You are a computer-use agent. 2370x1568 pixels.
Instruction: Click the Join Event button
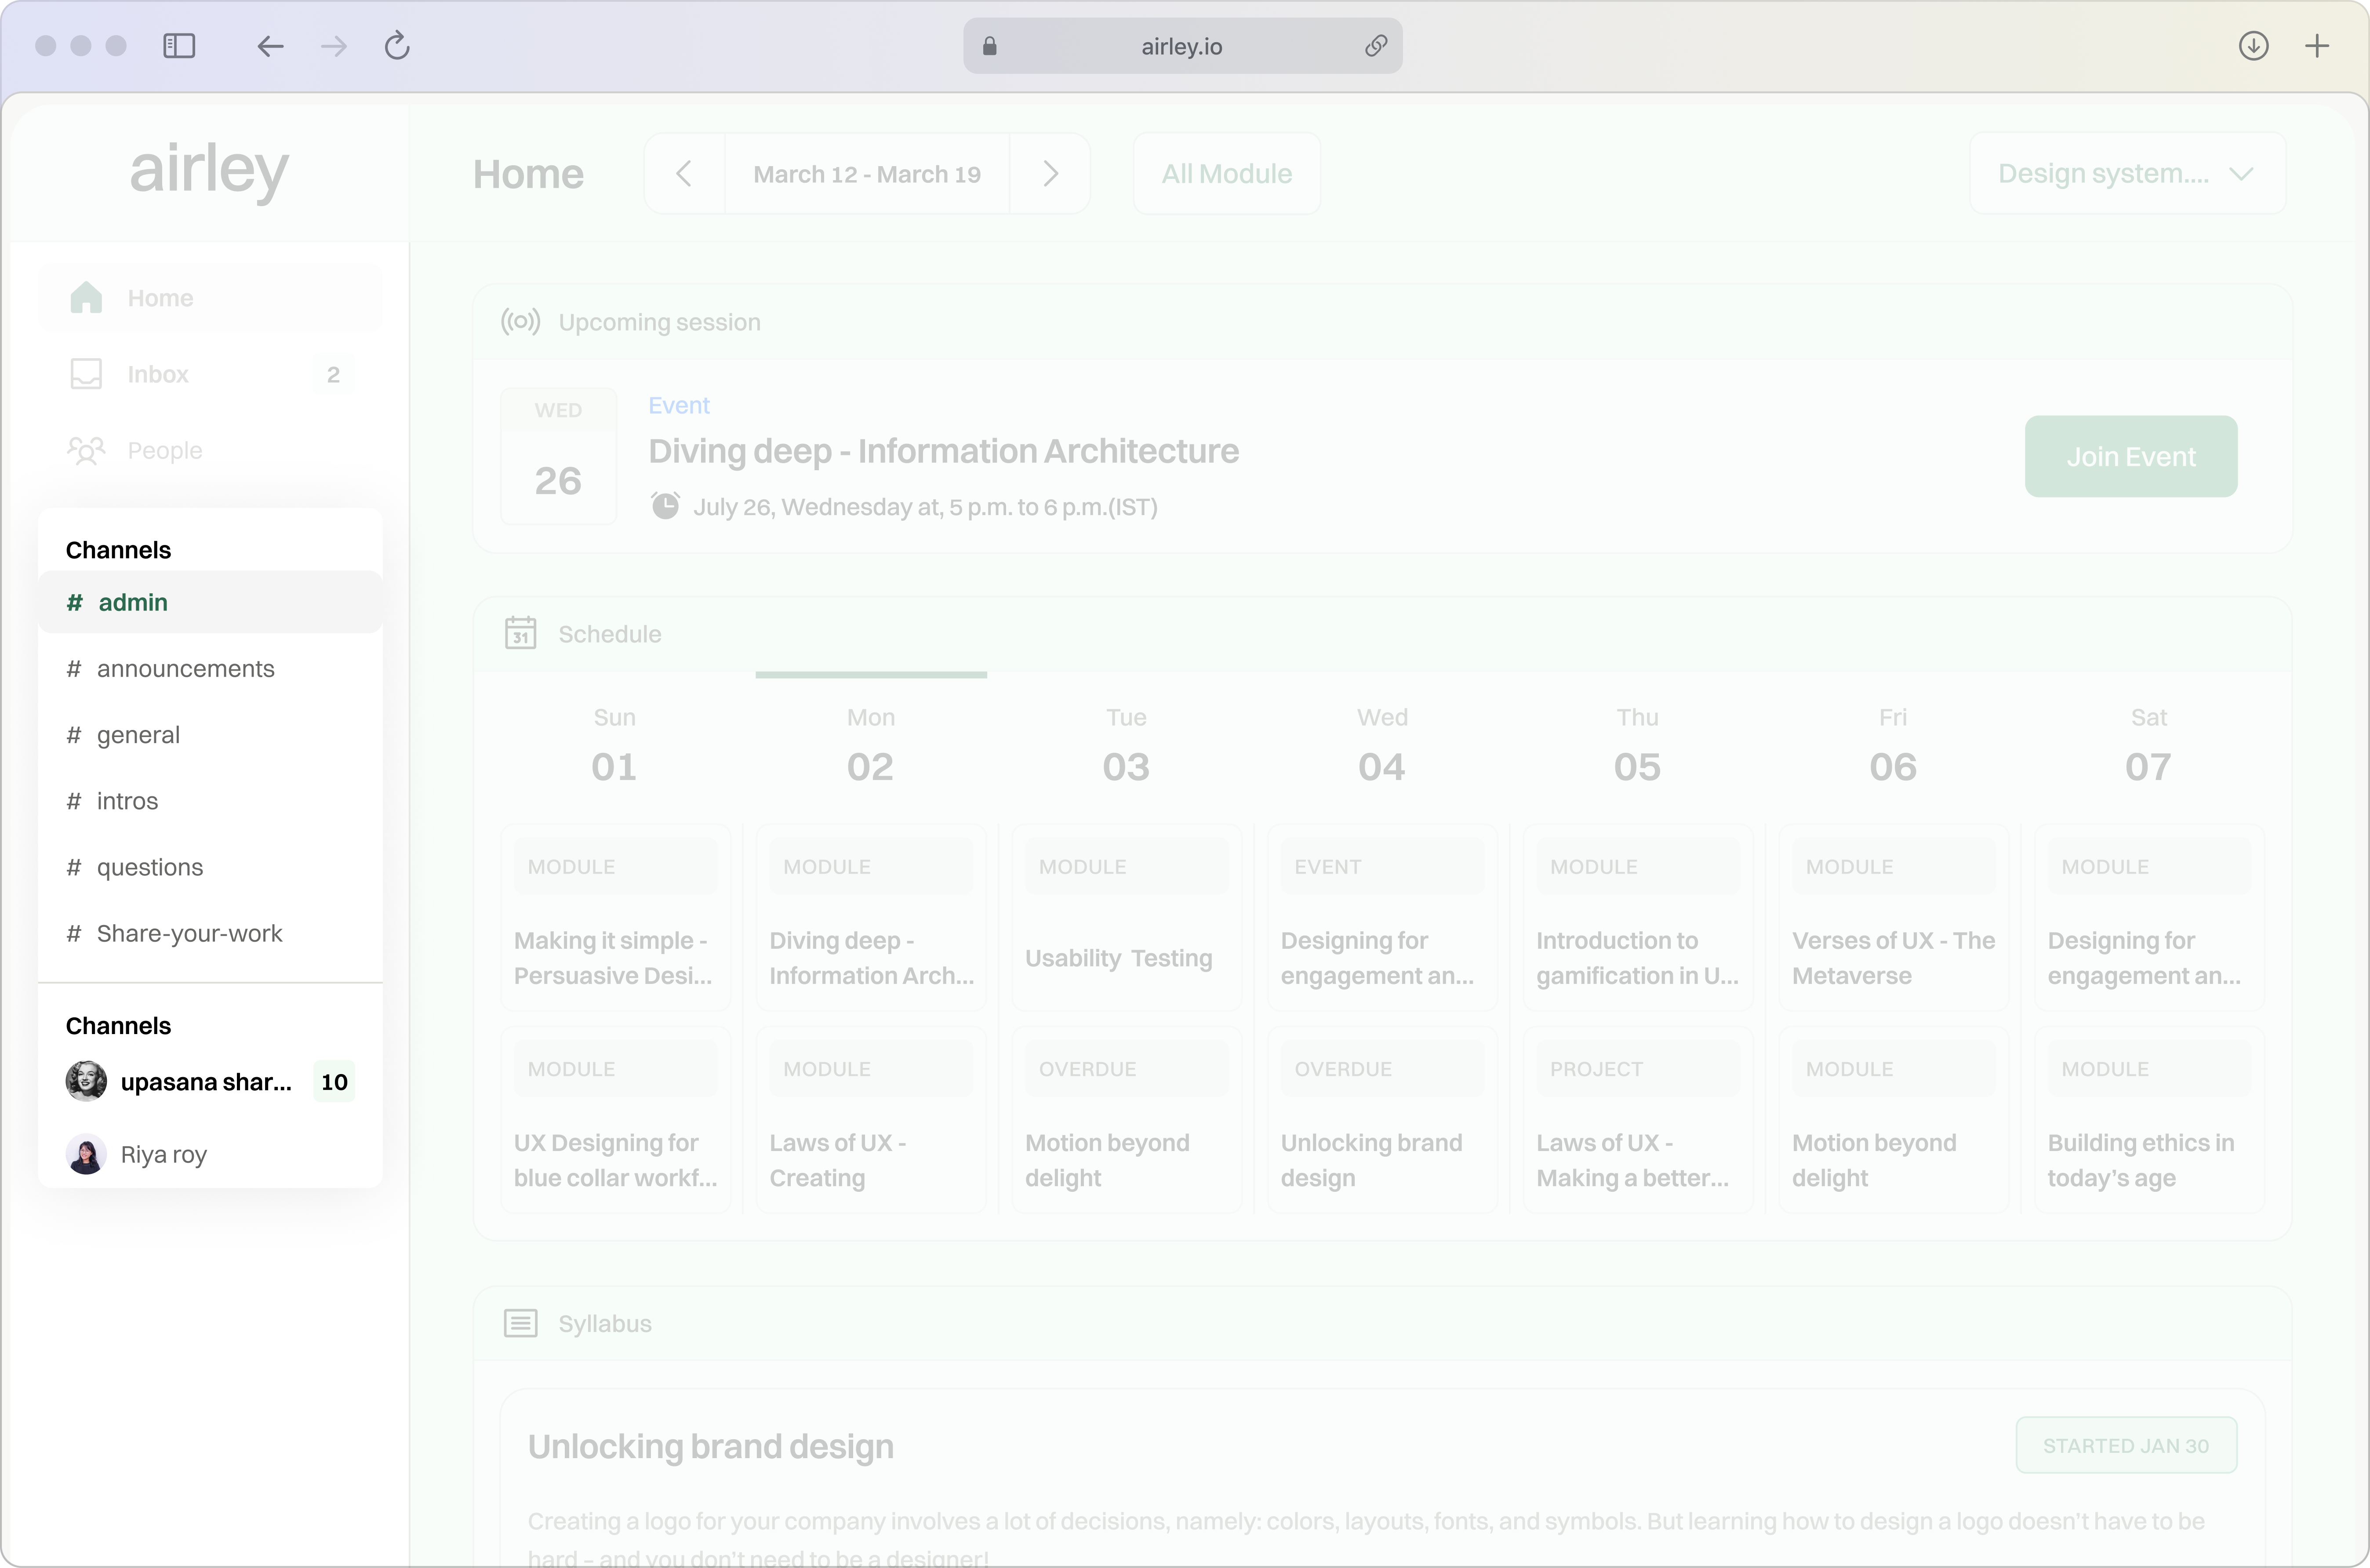(x=2131, y=456)
